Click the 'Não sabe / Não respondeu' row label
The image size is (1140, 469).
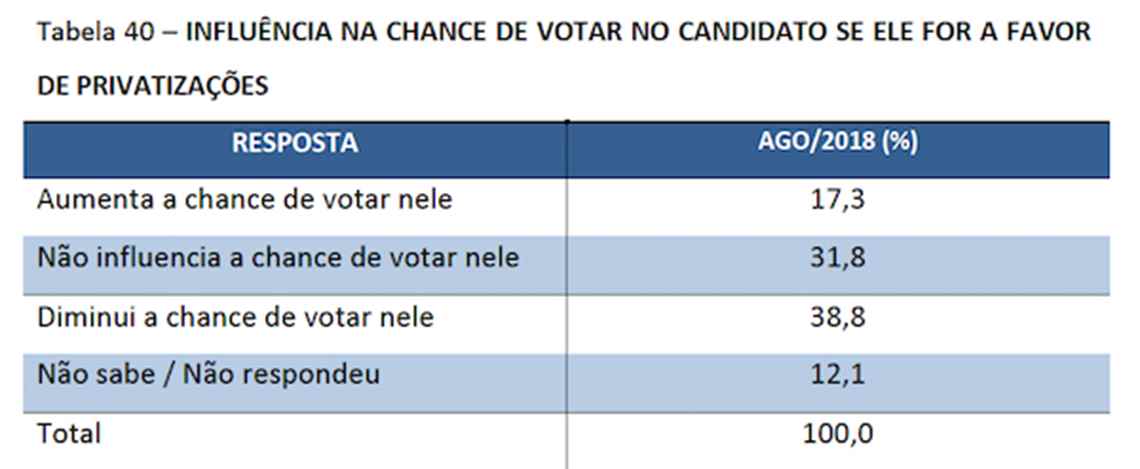[209, 376]
